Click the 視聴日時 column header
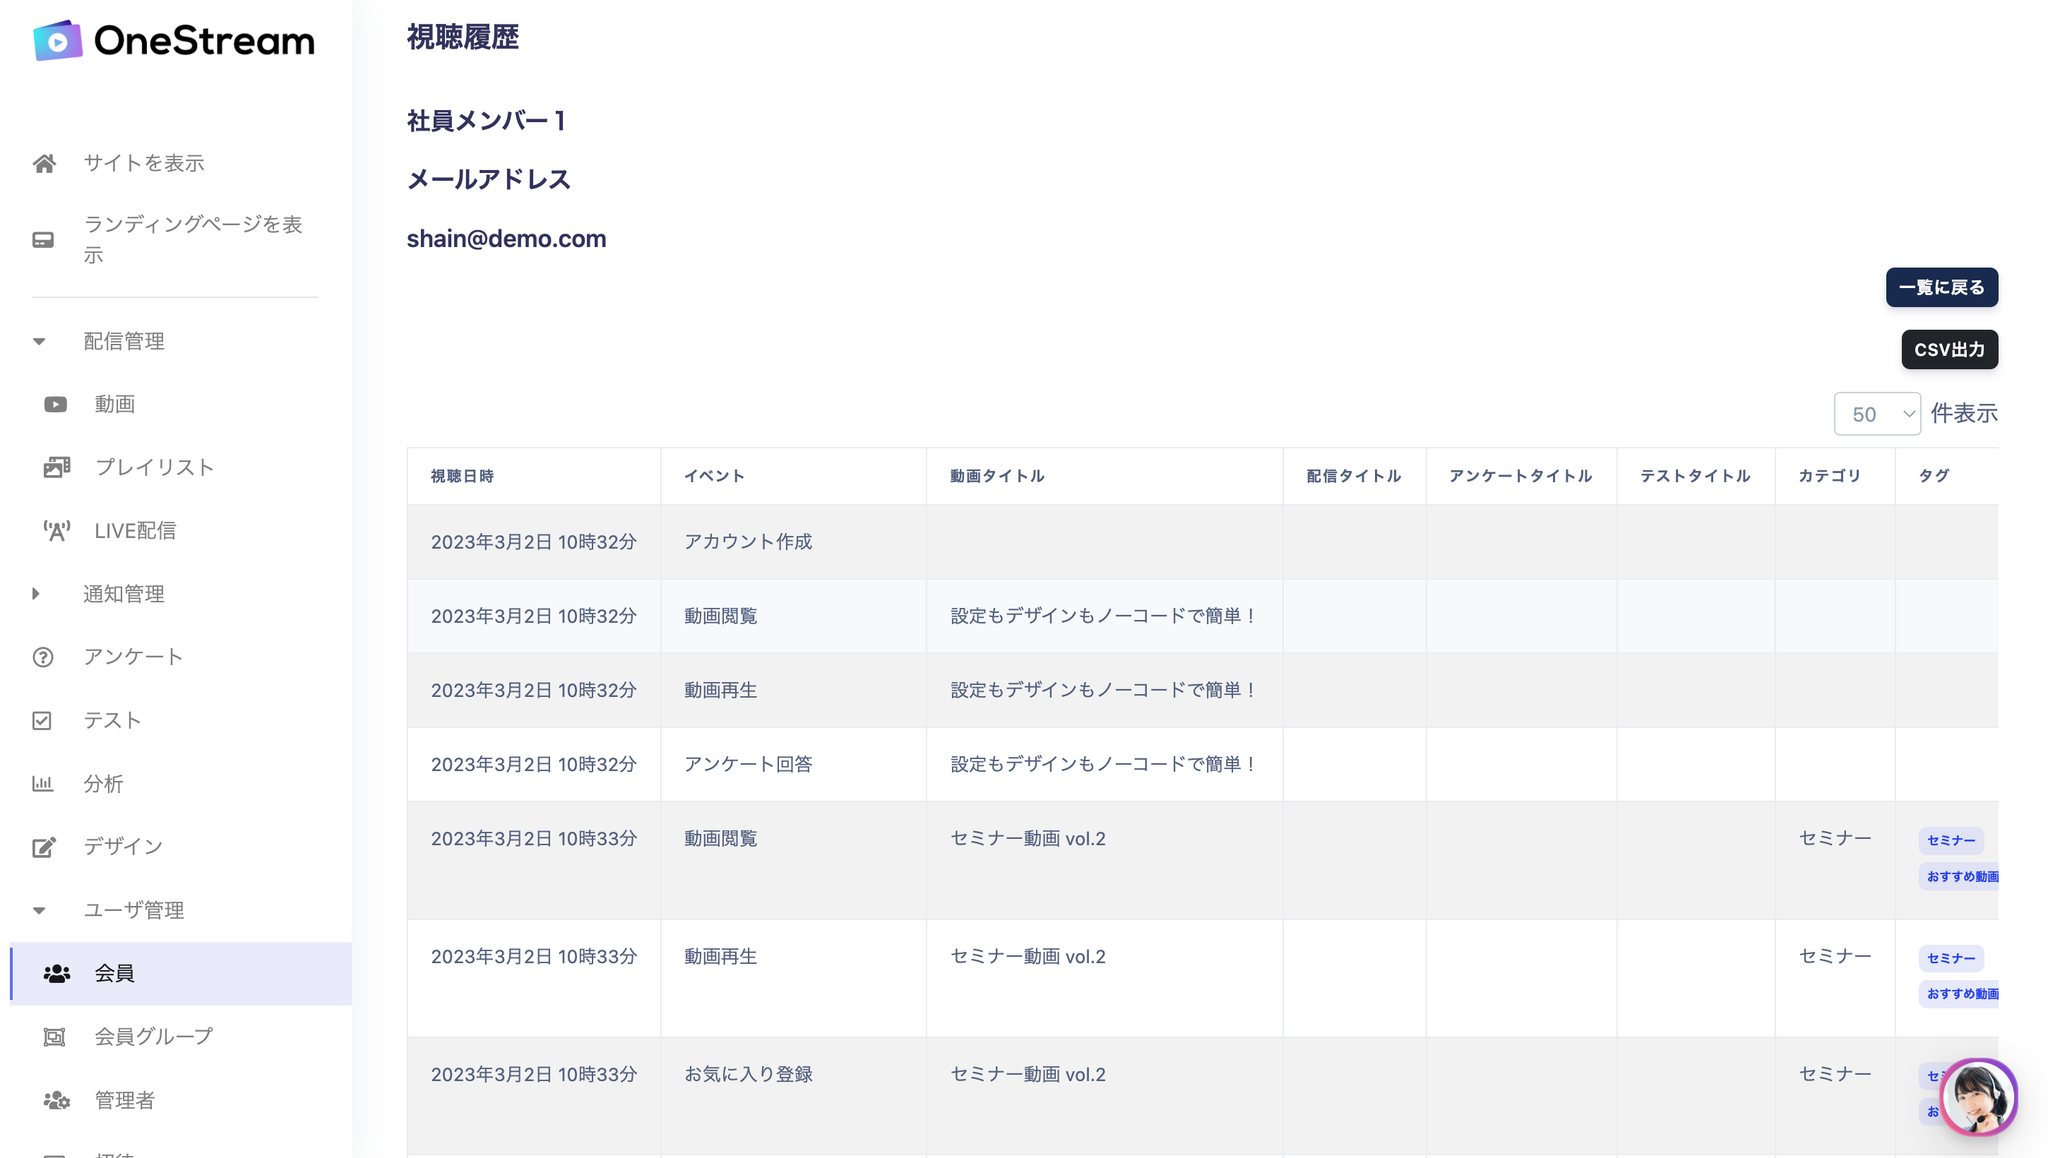 tap(462, 476)
